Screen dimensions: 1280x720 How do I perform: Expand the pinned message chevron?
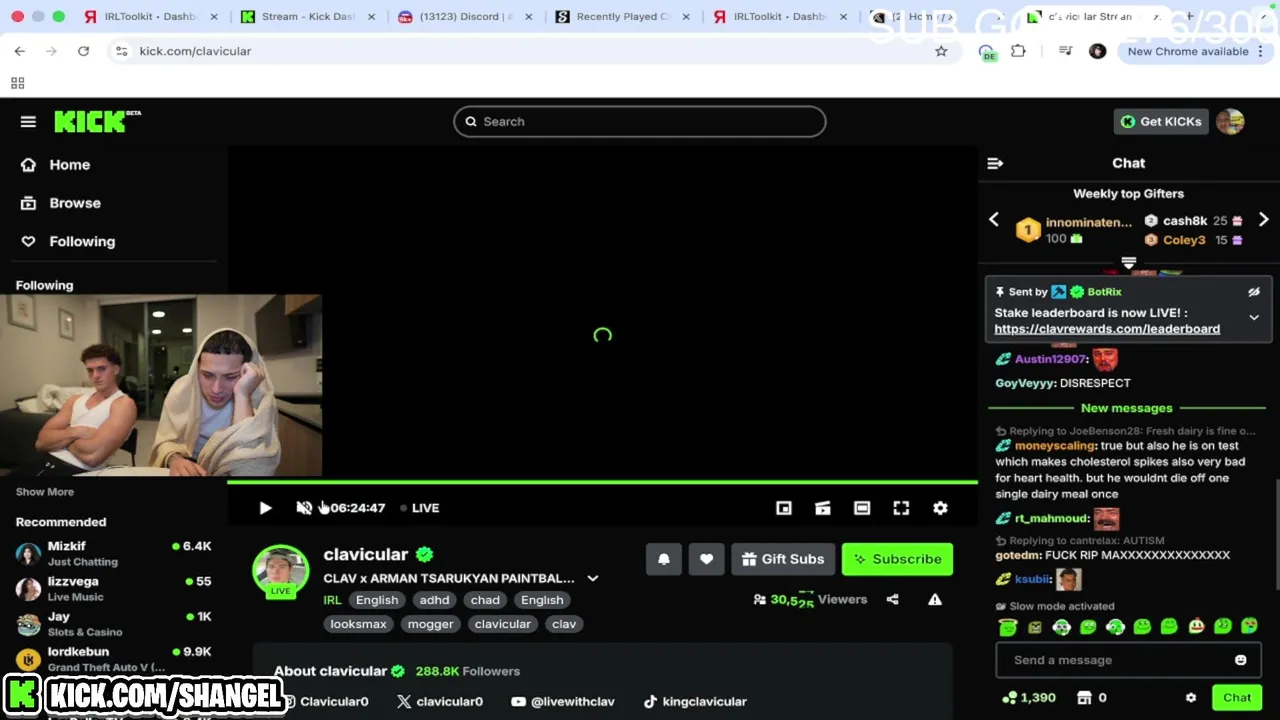1254,318
